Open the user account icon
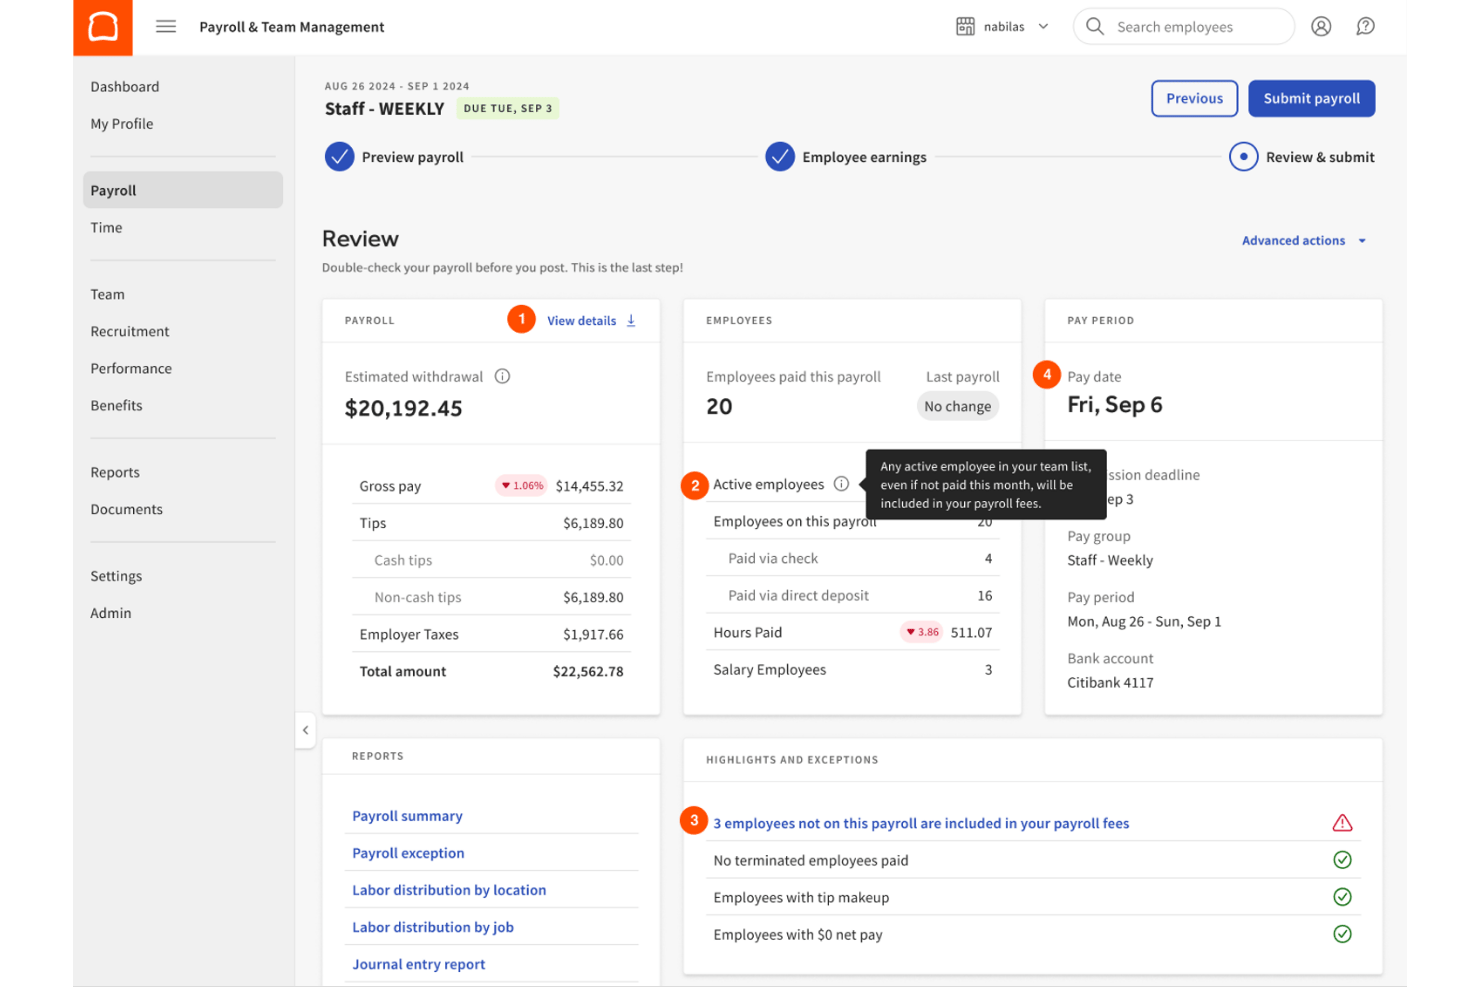 coord(1321,27)
